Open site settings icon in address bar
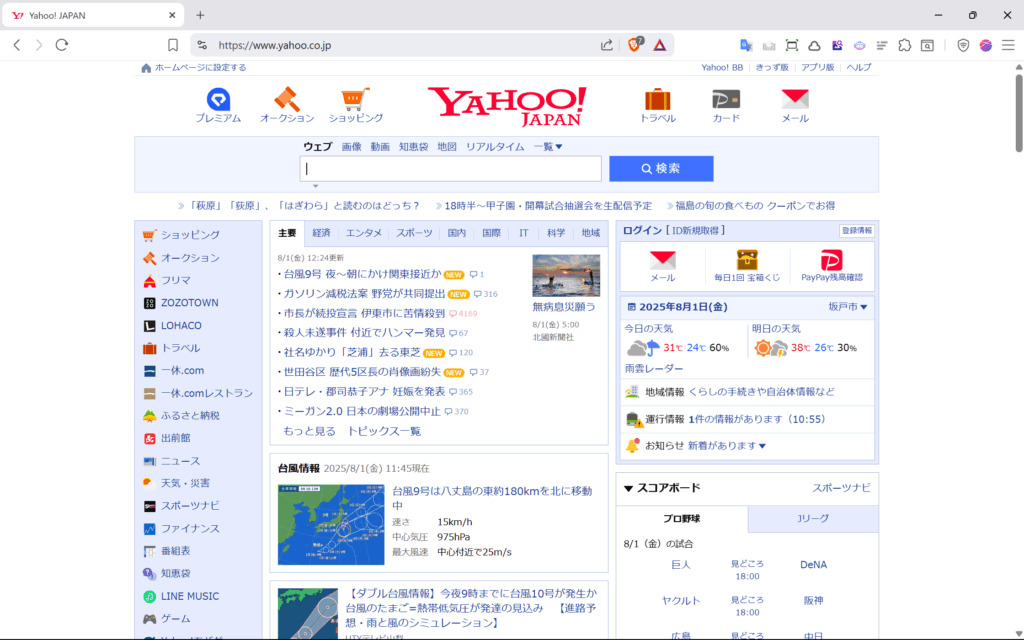 [x=202, y=45]
